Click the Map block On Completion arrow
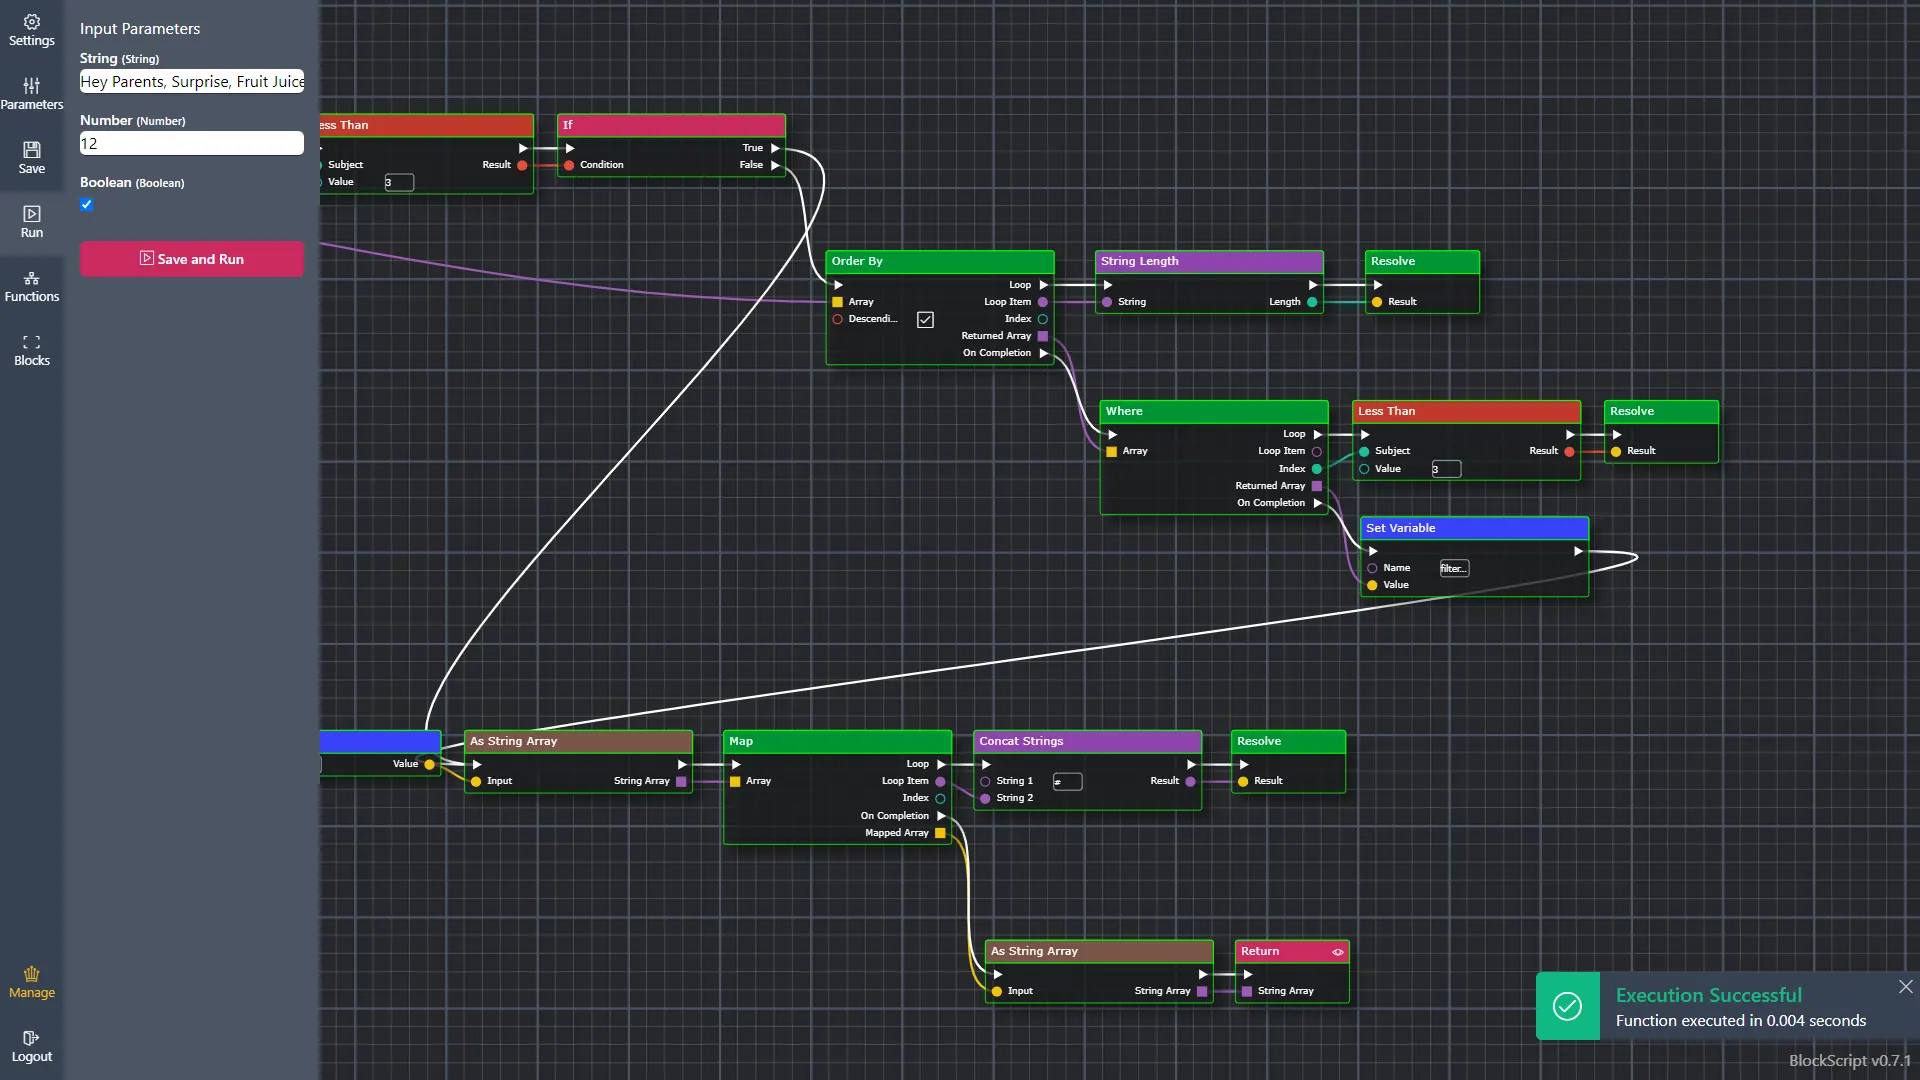The height and width of the screenshot is (1080, 1920). [x=941, y=816]
